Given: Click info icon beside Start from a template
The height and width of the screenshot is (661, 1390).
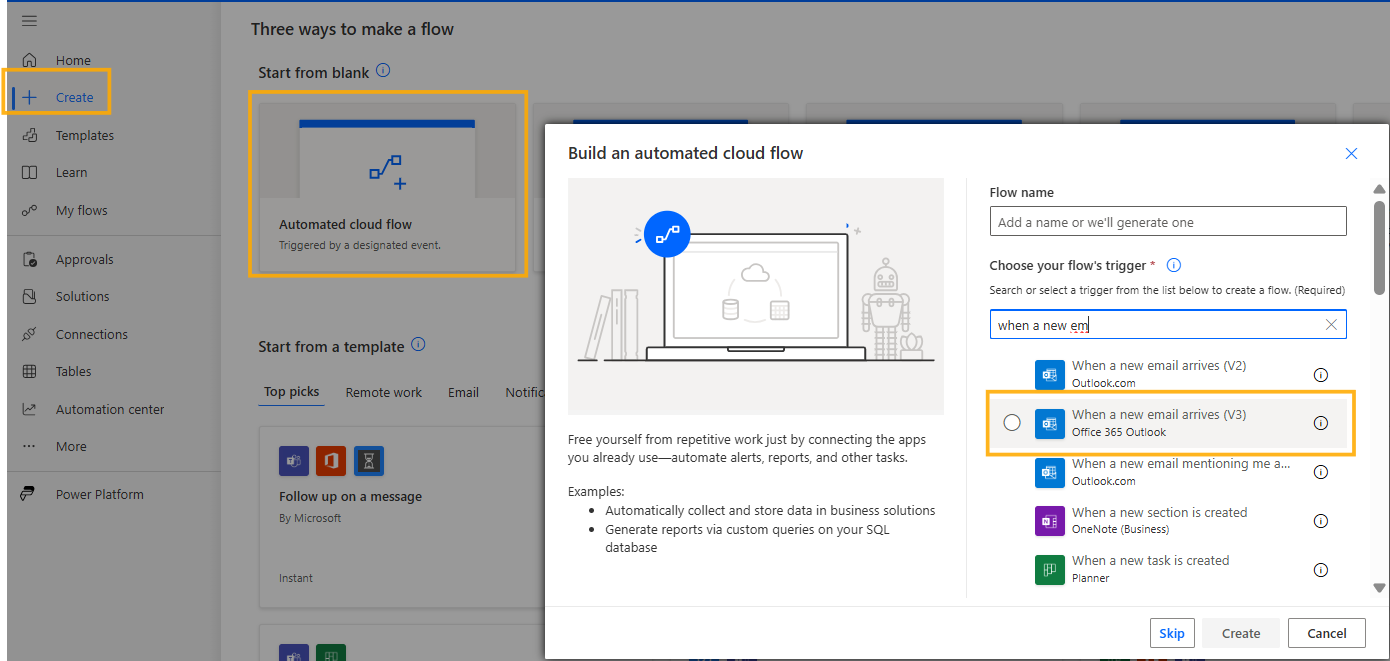Looking at the screenshot, I should click(x=418, y=345).
